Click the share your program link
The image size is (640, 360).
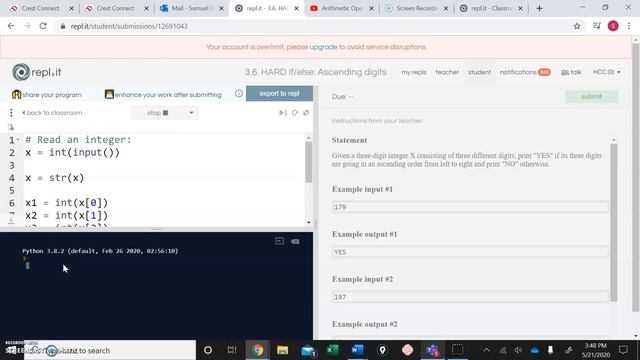point(52,95)
